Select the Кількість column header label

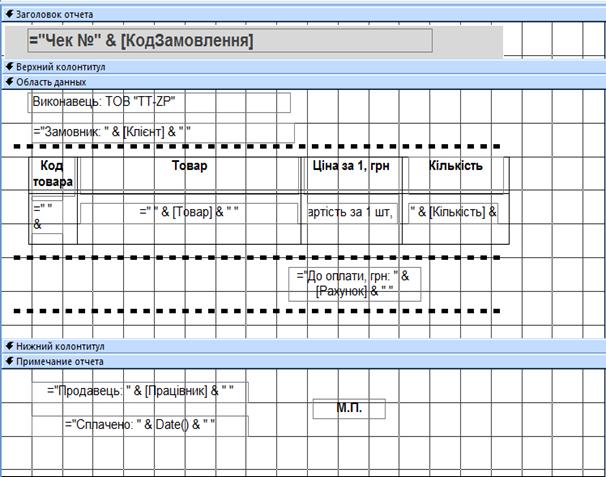pyautogui.click(x=456, y=174)
